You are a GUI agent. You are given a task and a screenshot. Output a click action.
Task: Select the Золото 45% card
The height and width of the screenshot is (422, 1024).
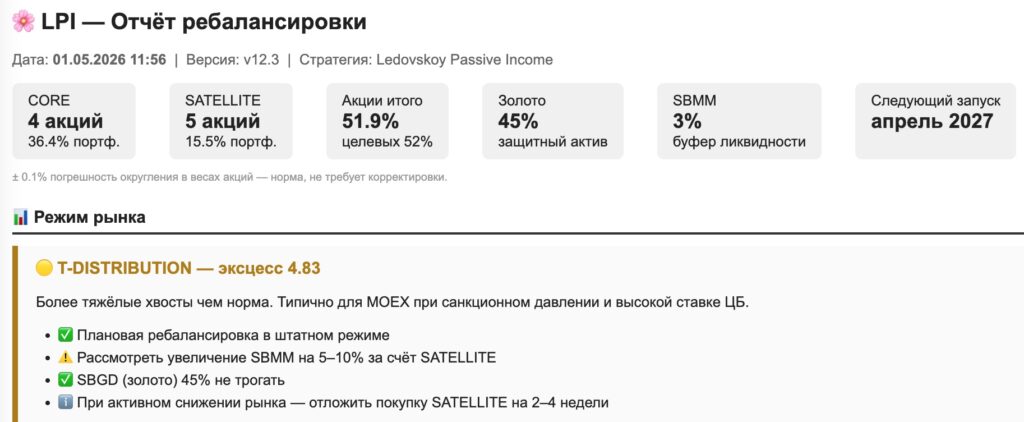tap(552, 121)
